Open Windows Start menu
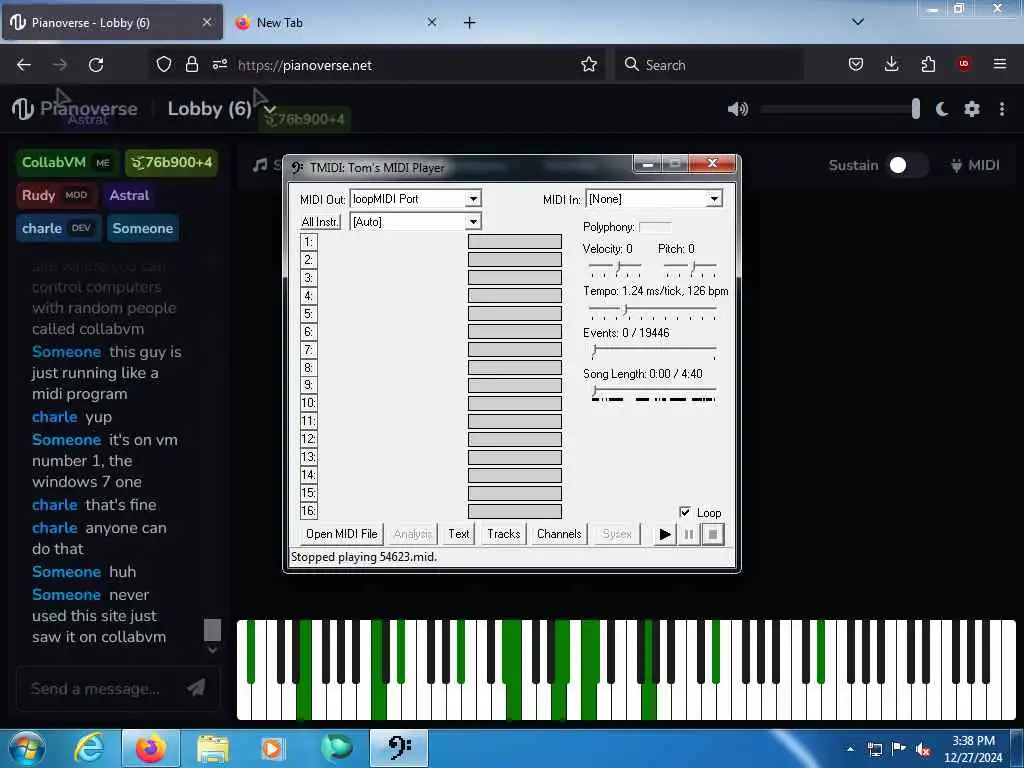 [x=26, y=748]
